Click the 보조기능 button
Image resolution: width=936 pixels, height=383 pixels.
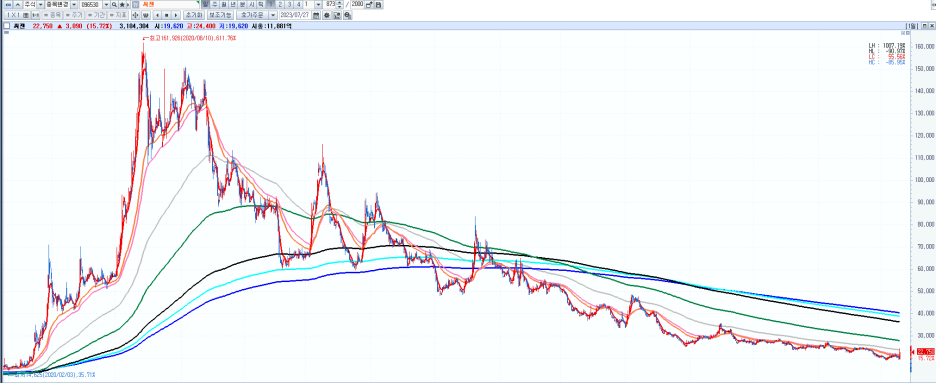click(220, 15)
